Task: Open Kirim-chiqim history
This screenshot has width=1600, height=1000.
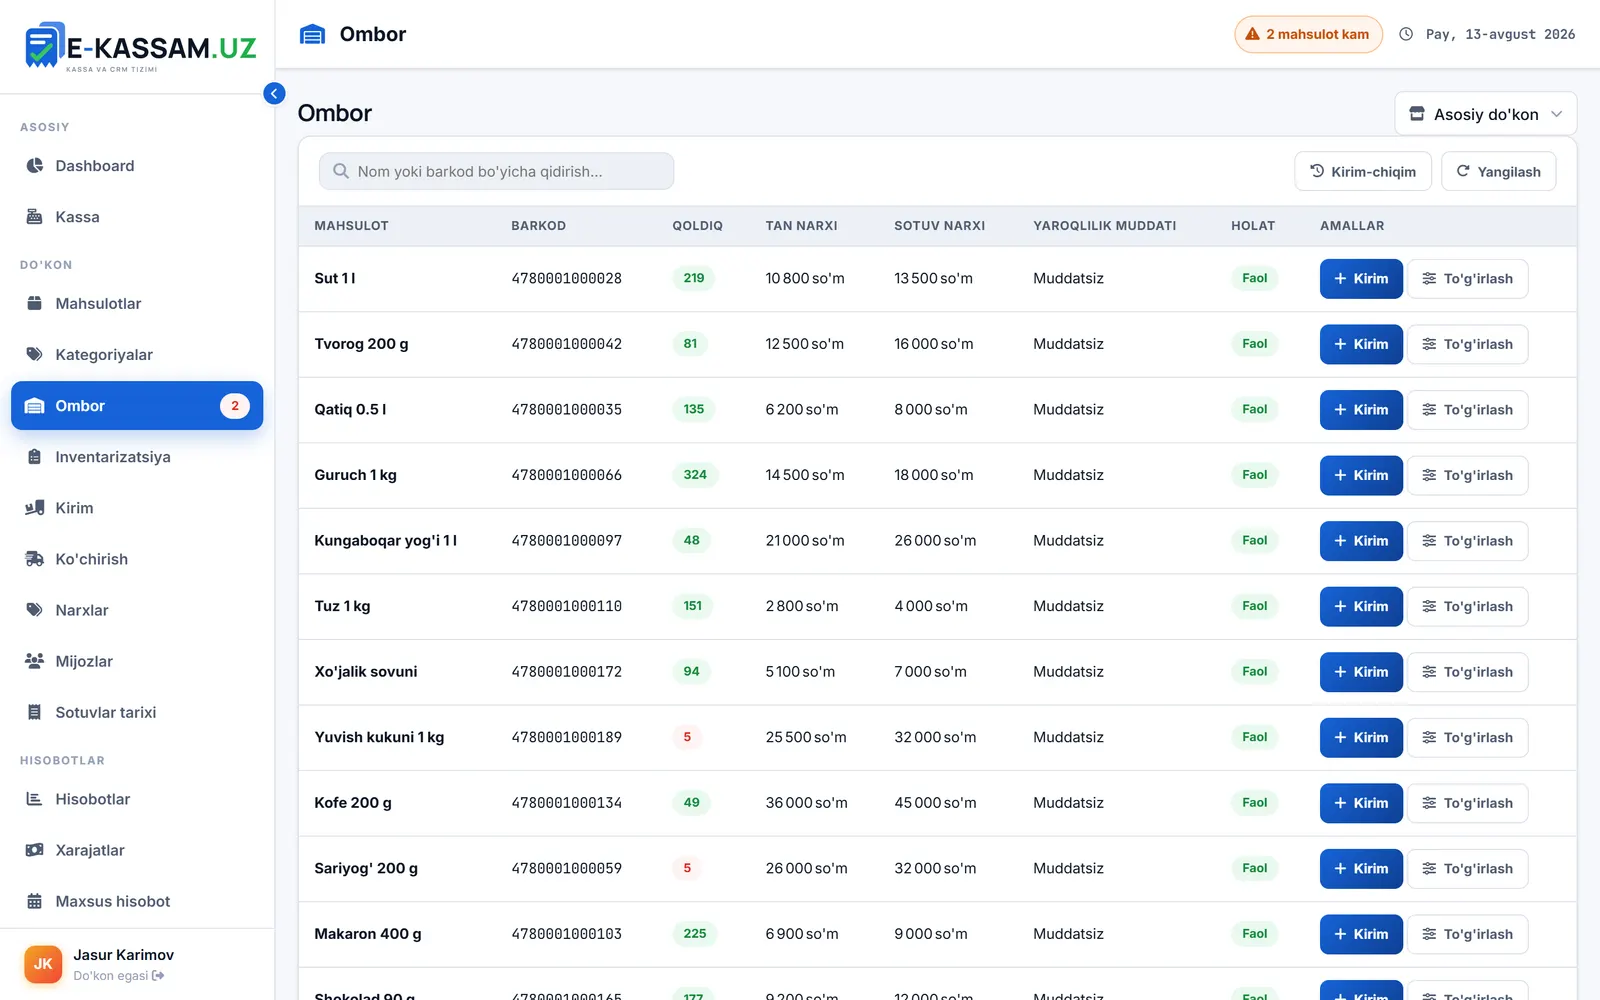Action: tap(1363, 172)
